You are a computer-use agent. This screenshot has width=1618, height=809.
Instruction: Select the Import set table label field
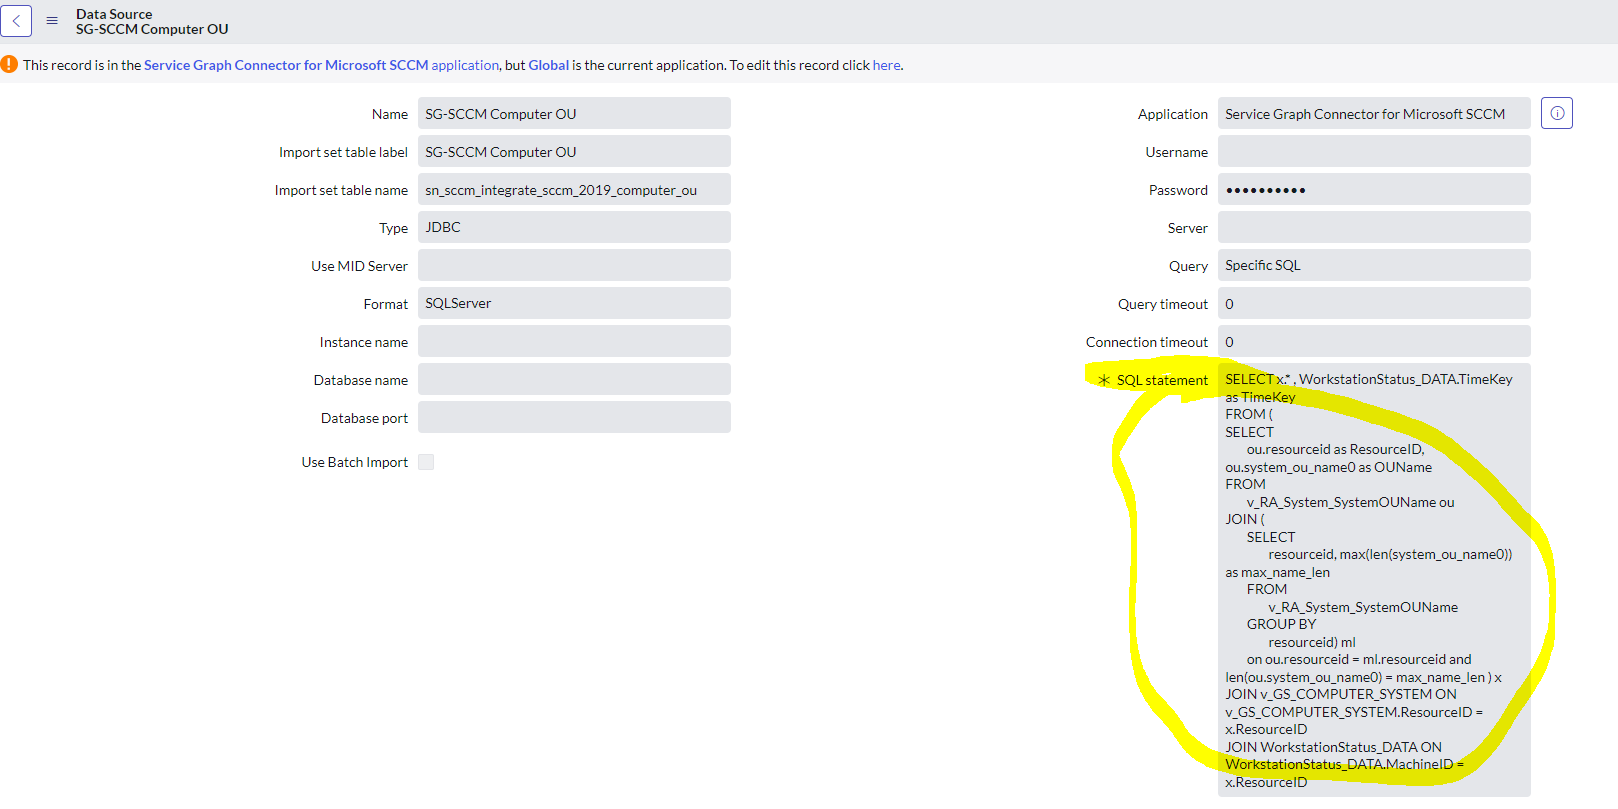tap(574, 151)
